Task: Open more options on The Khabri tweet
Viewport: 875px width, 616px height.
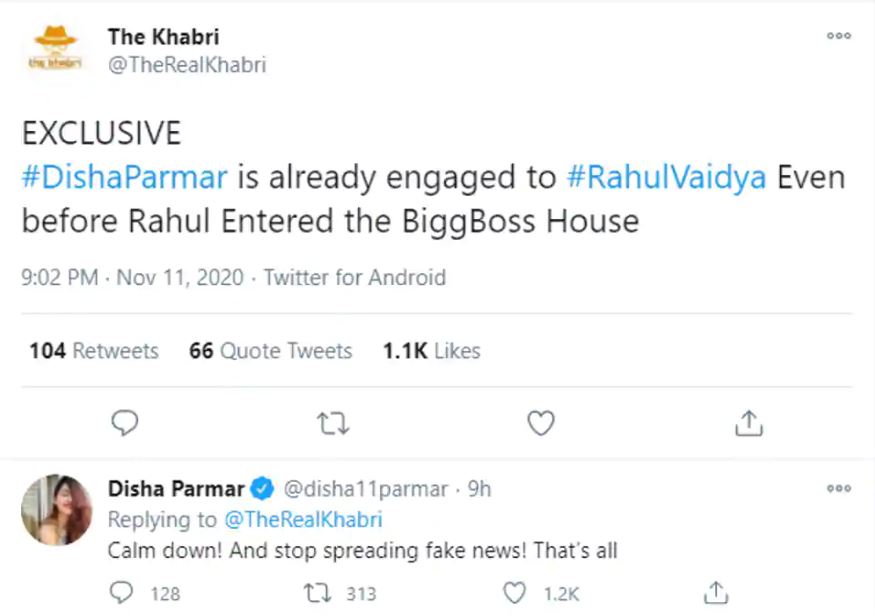Action: 838,36
